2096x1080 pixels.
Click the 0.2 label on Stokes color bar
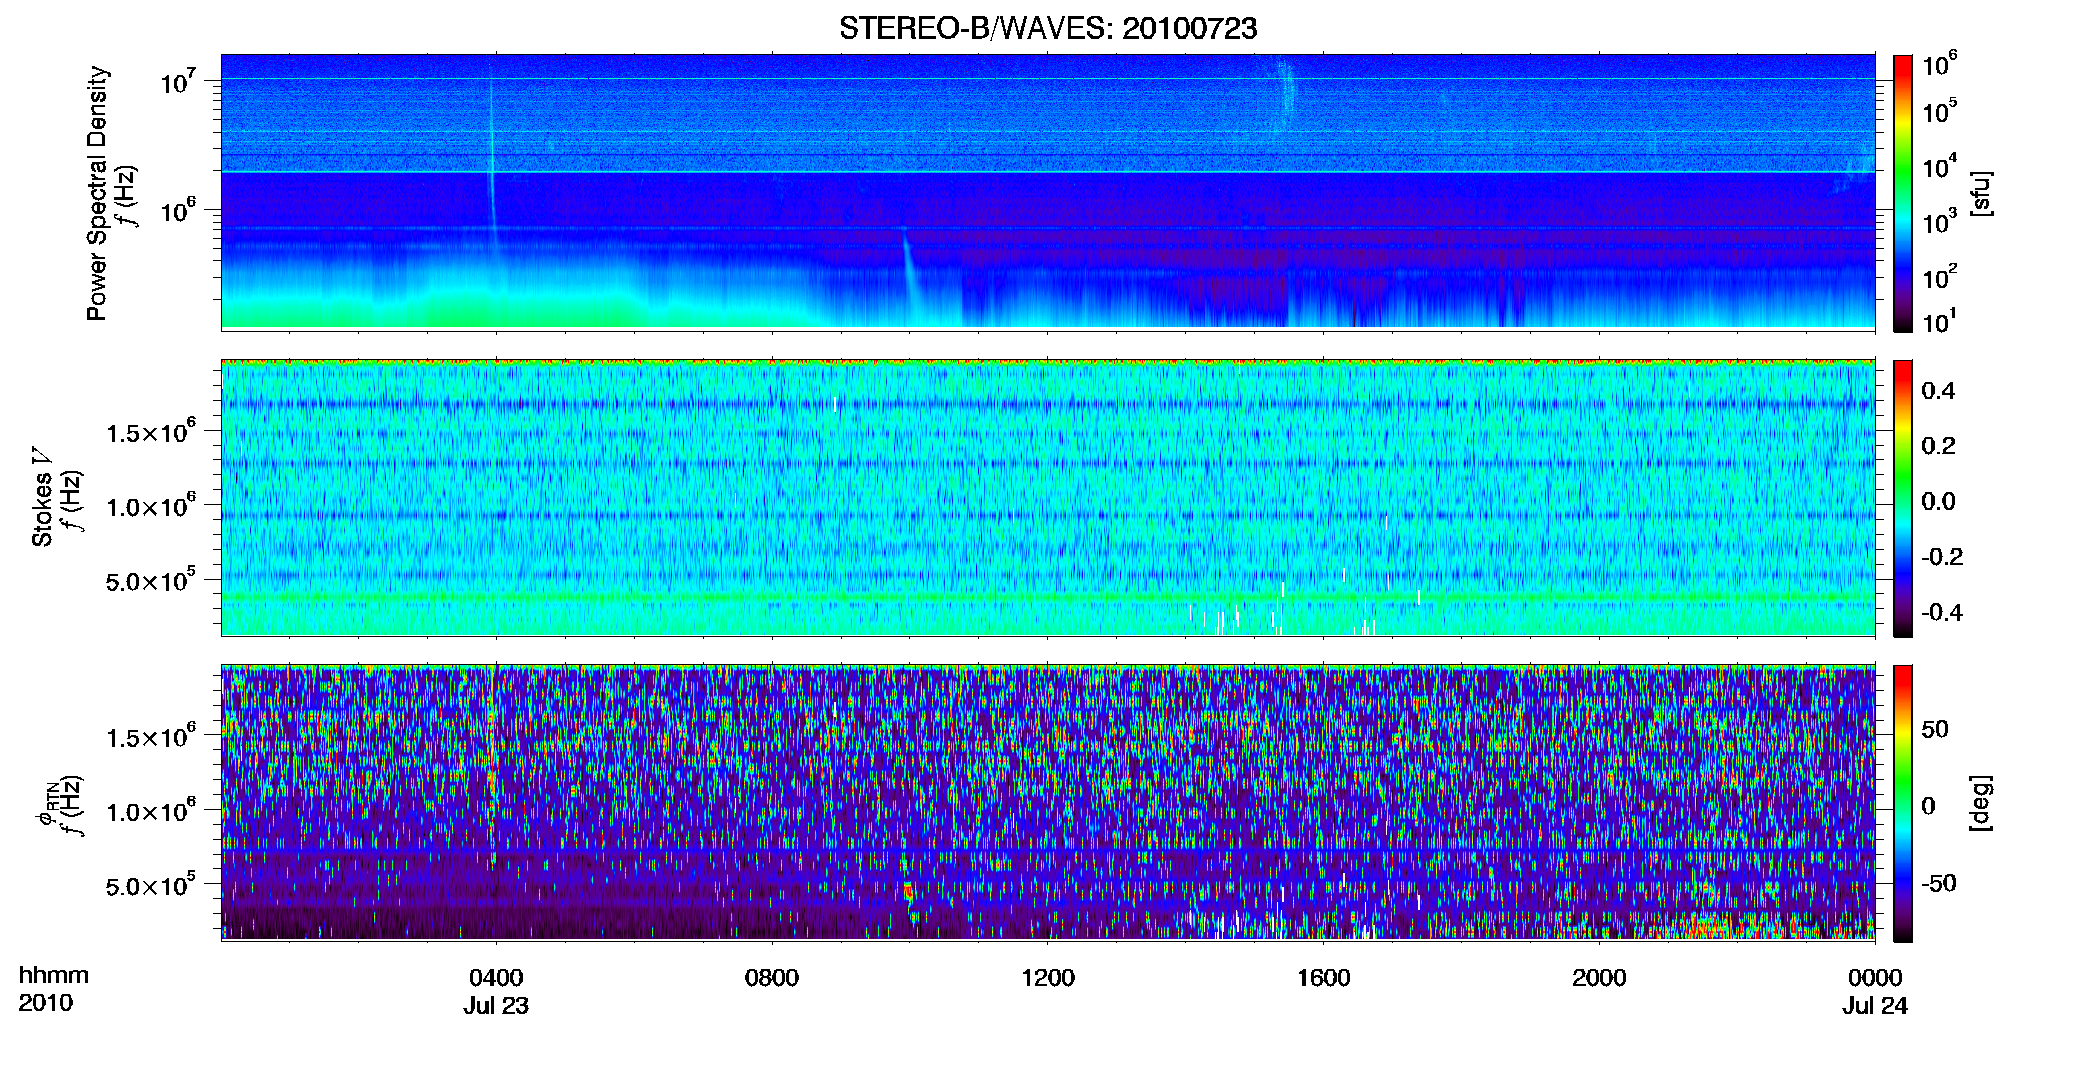pos(1938,446)
